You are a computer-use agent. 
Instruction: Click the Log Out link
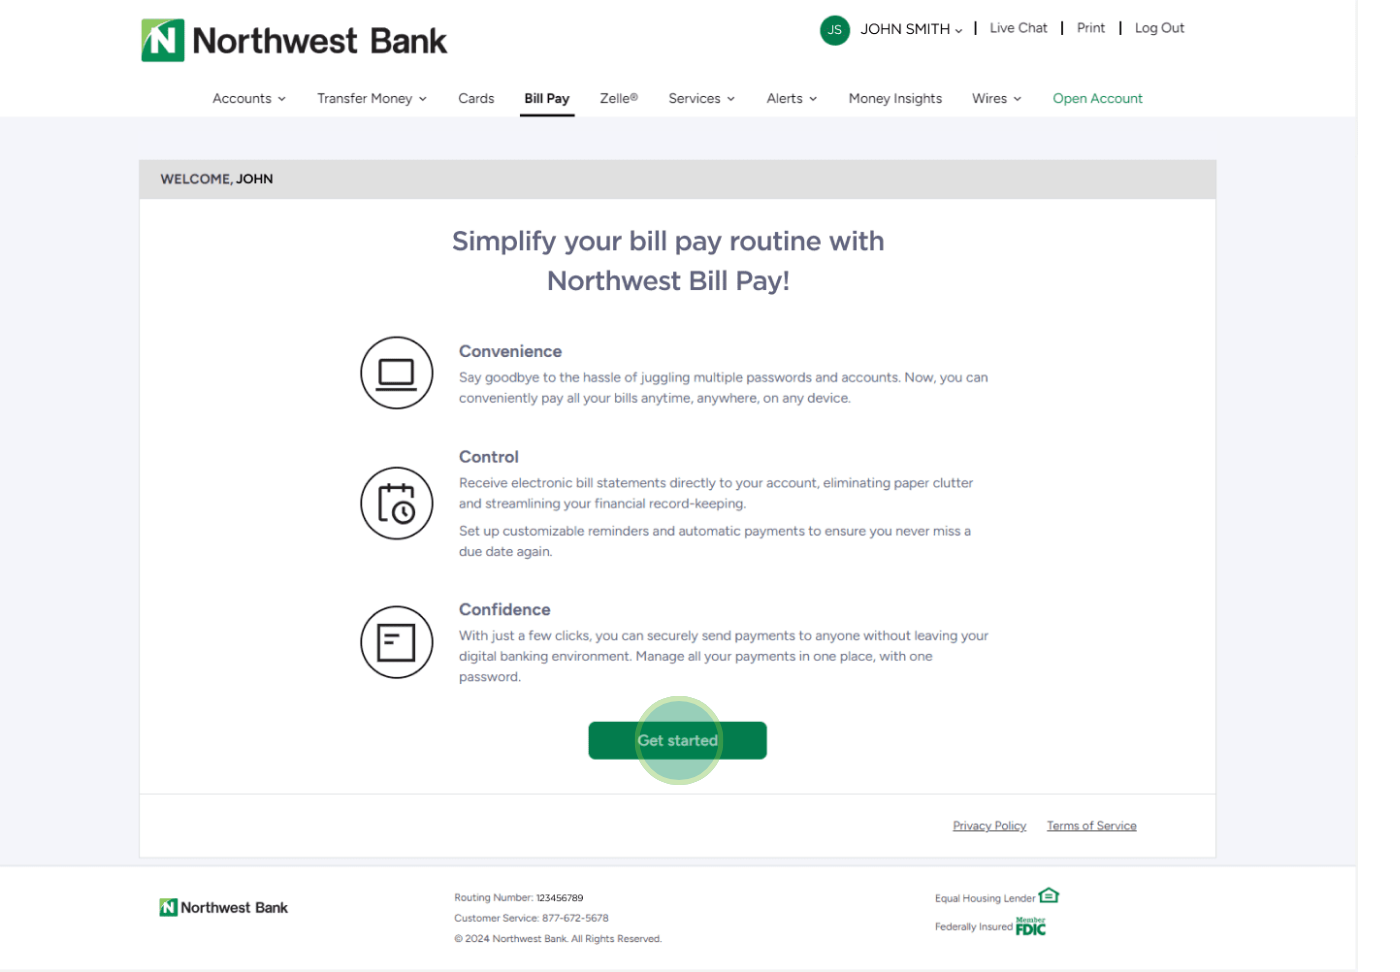[1159, 28]
